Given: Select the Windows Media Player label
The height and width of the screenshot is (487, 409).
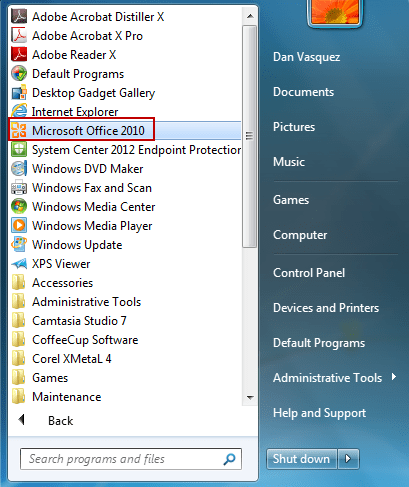Looking at the screenshot, I should click(92, 226).
